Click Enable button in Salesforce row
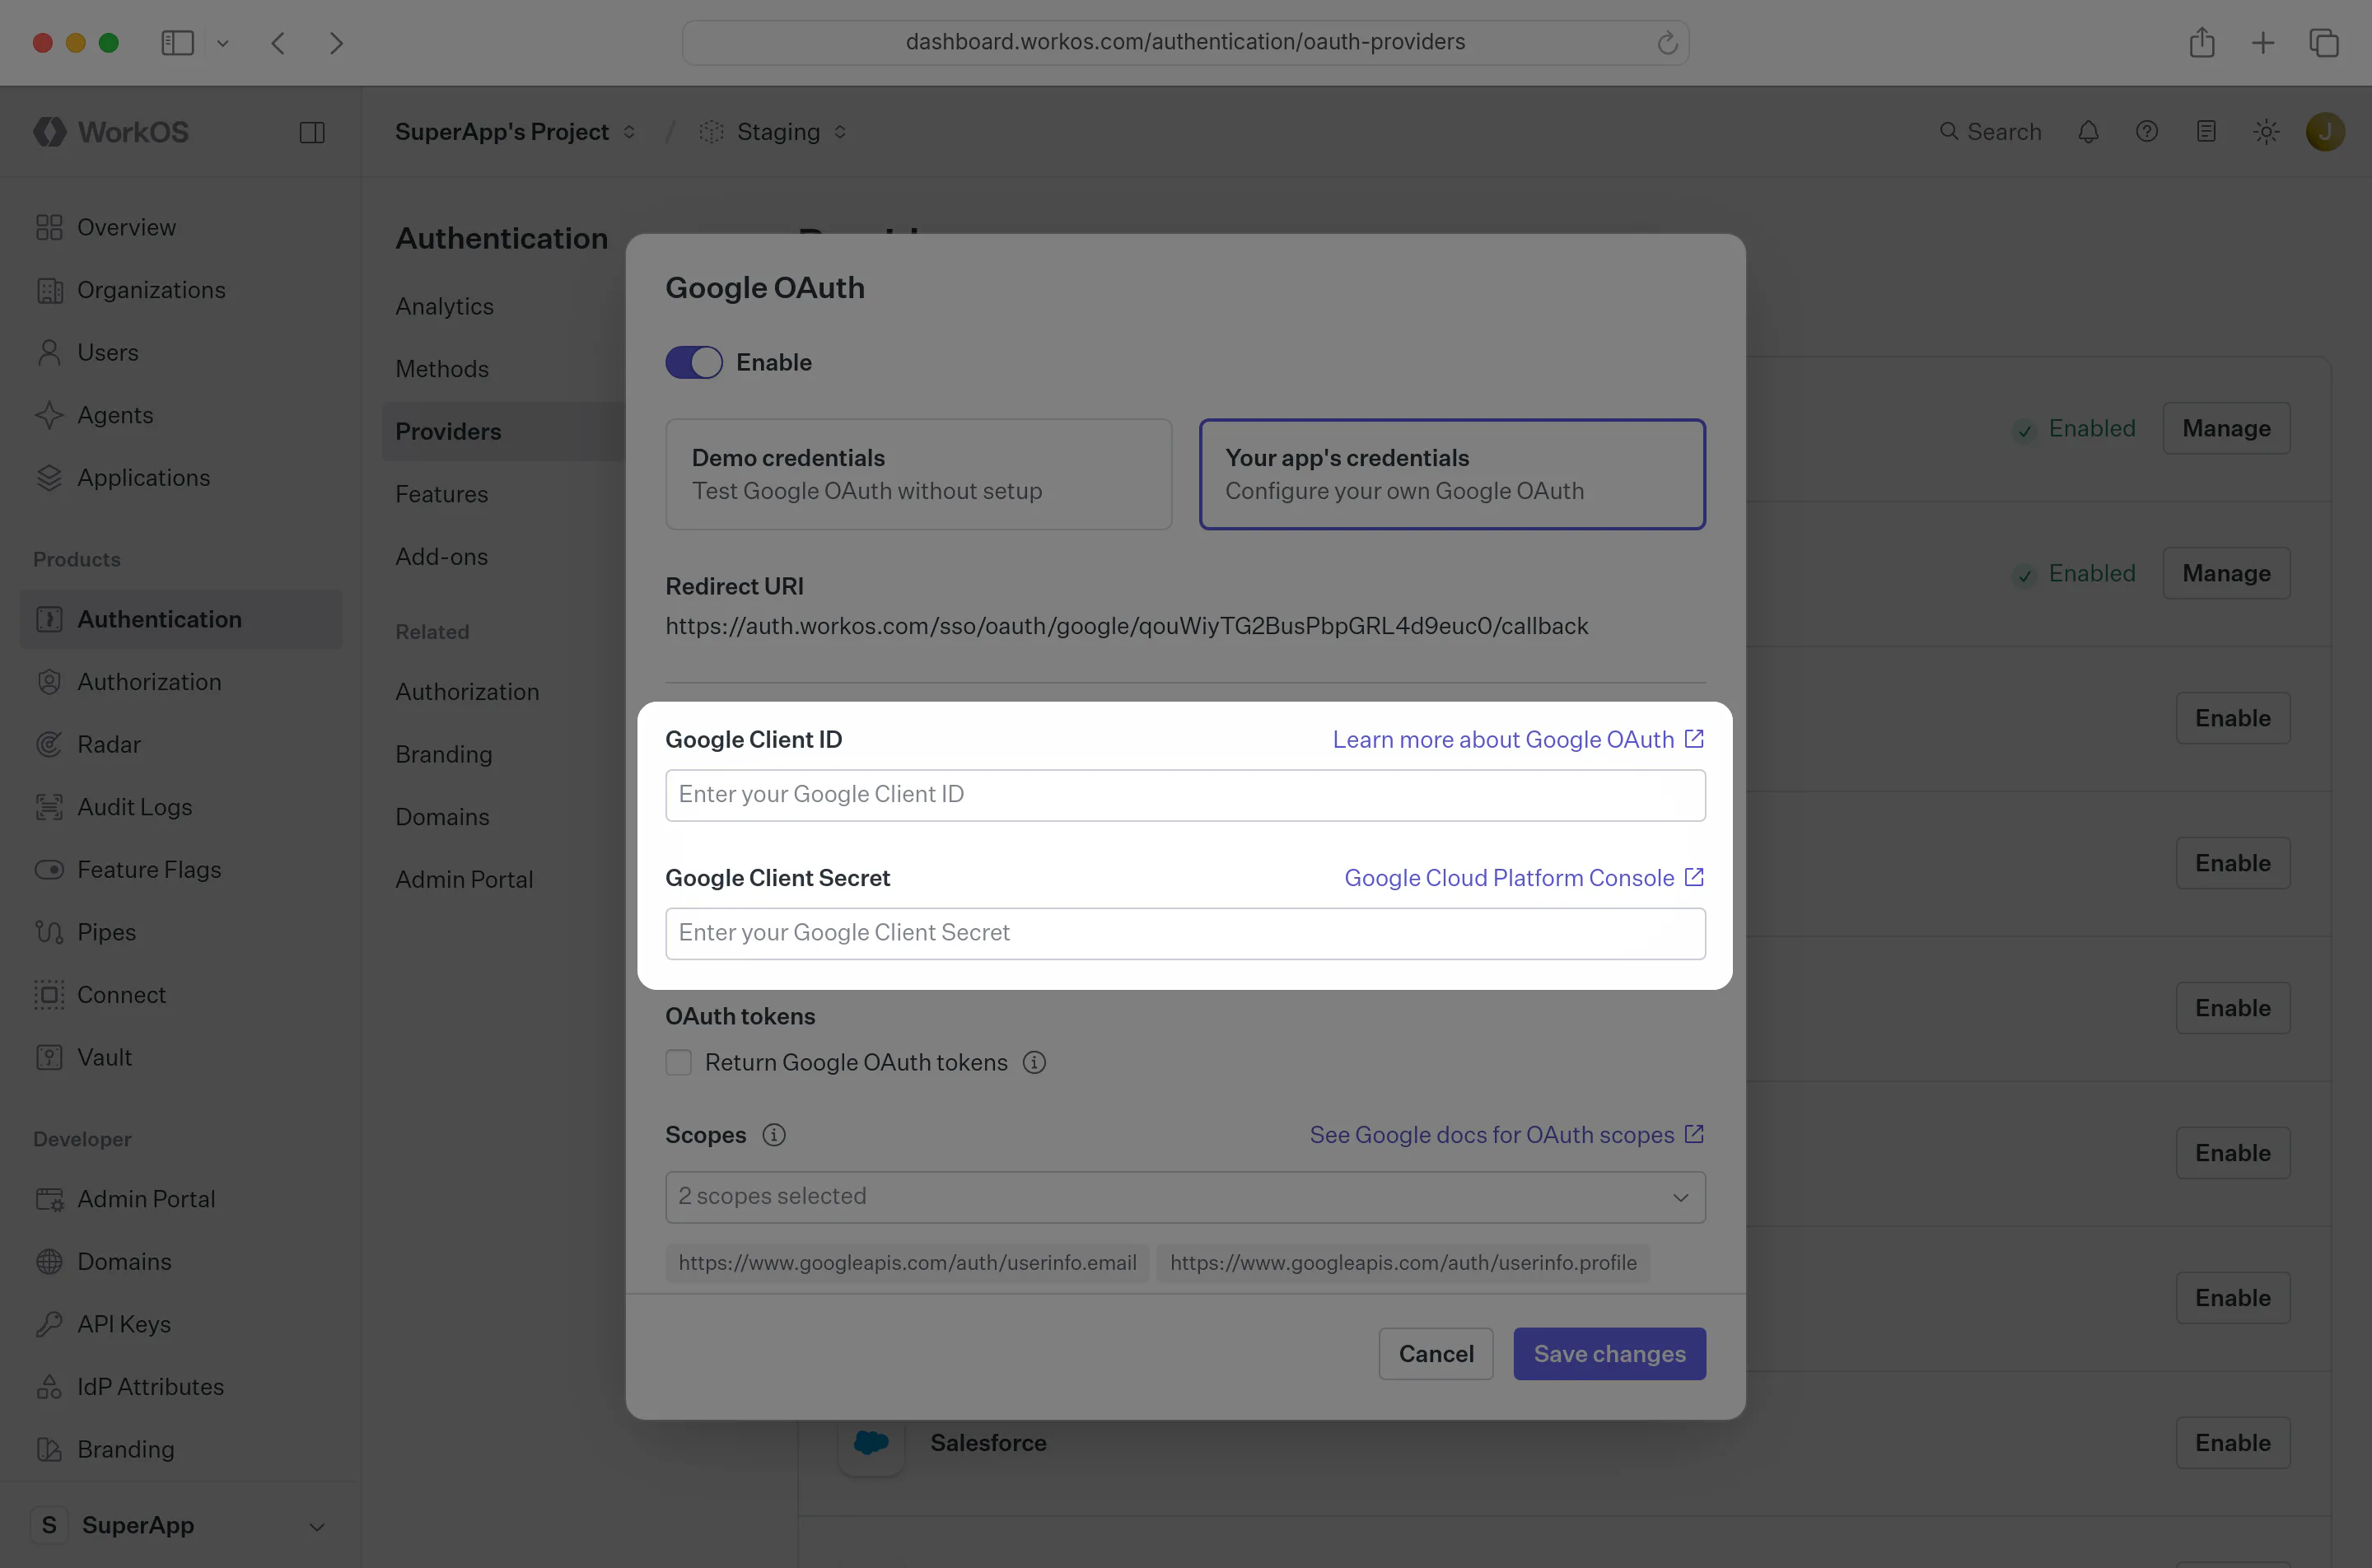Viewport: 2372px width, 1568px height. pyautogui.click(x=2232, y=1442)
